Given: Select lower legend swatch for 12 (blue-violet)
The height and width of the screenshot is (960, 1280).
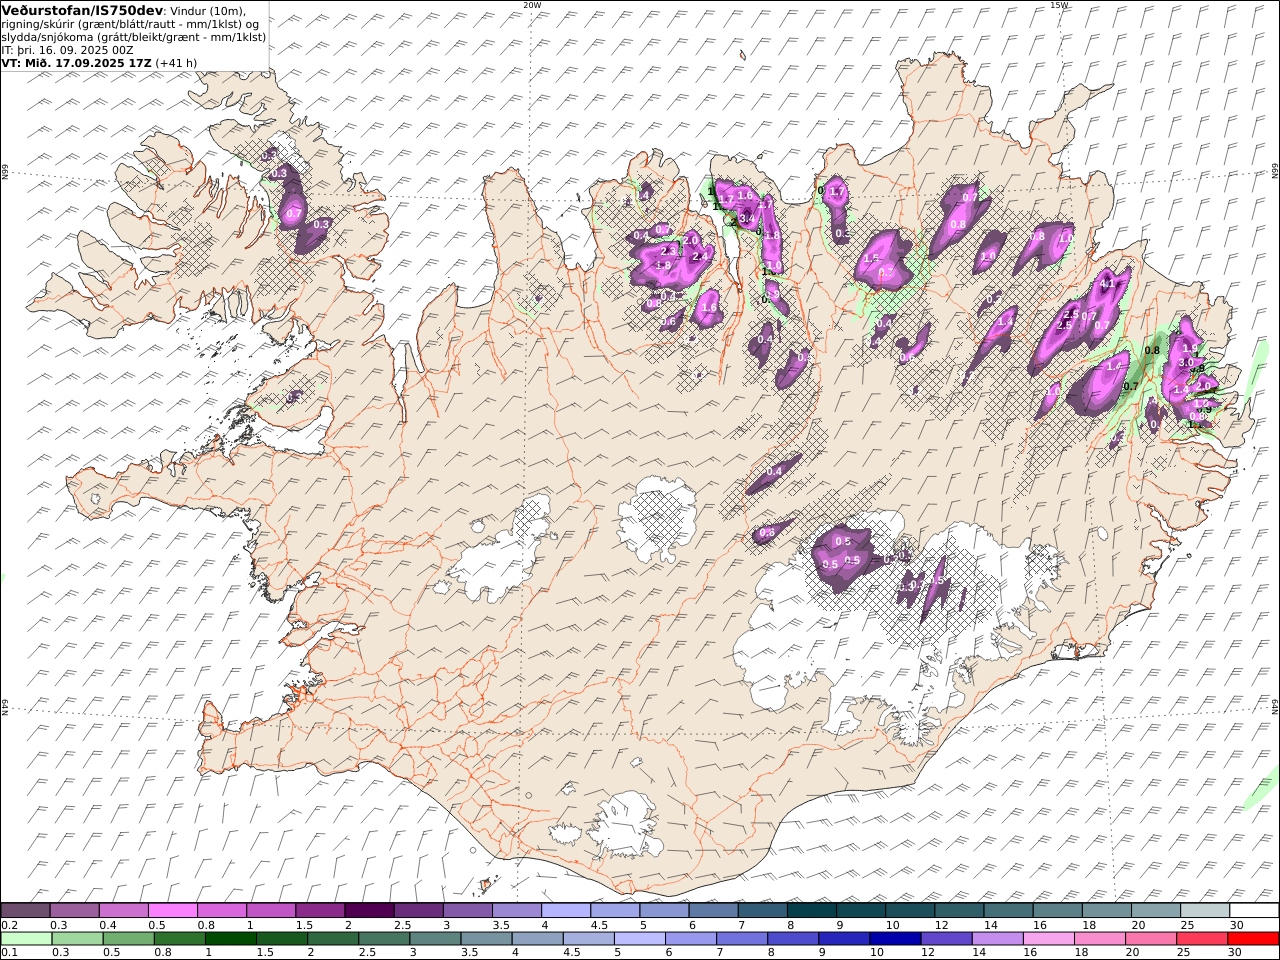Looking at the screenshot, I should (x=946, y=938).
